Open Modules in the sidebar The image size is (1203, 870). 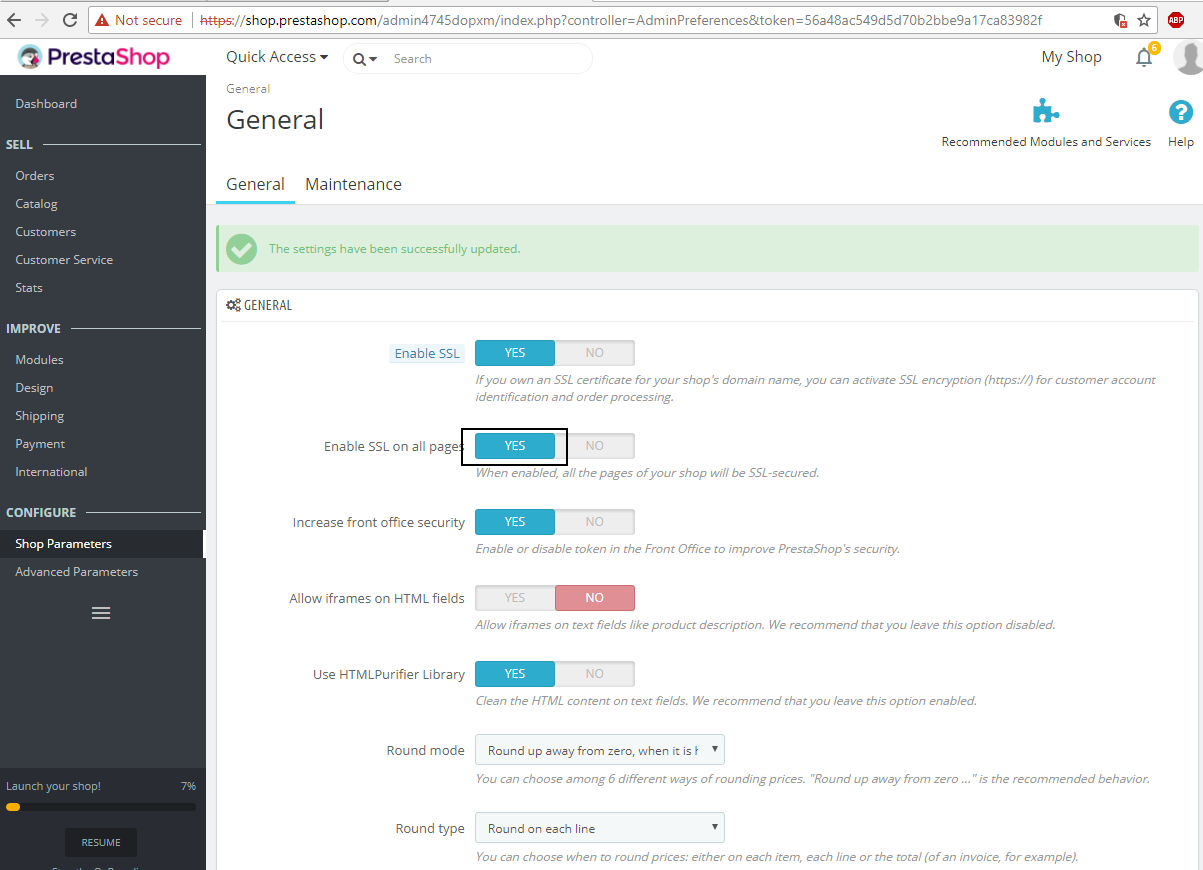tap(39, 360)
